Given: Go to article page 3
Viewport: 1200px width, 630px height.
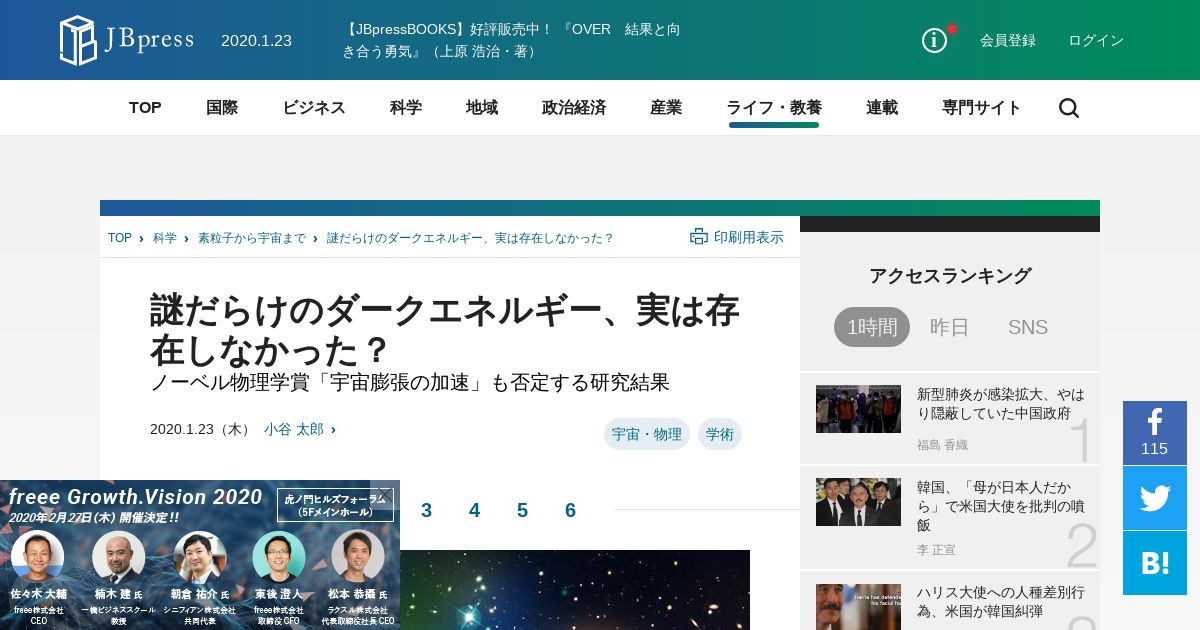Looking at the screenshot, I should tap(426, 510).
